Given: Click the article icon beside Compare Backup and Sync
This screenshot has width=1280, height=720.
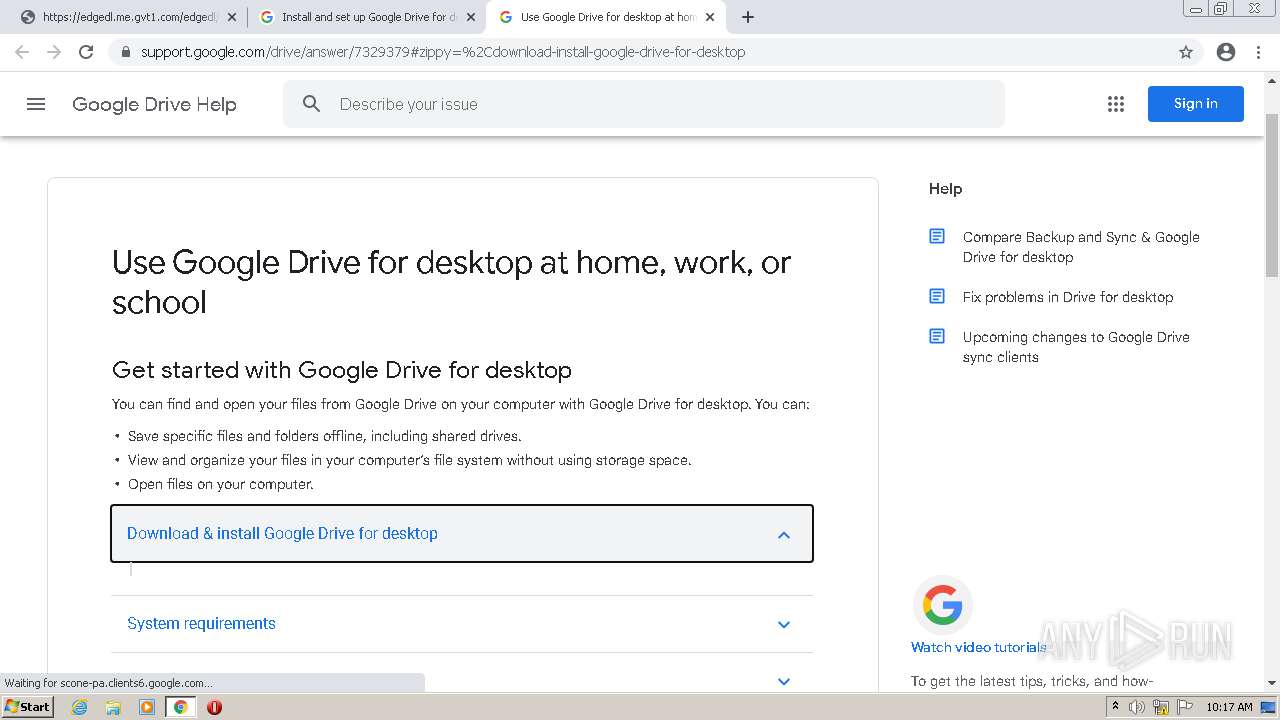Looking at the screenshot, I should click(937, 237).
